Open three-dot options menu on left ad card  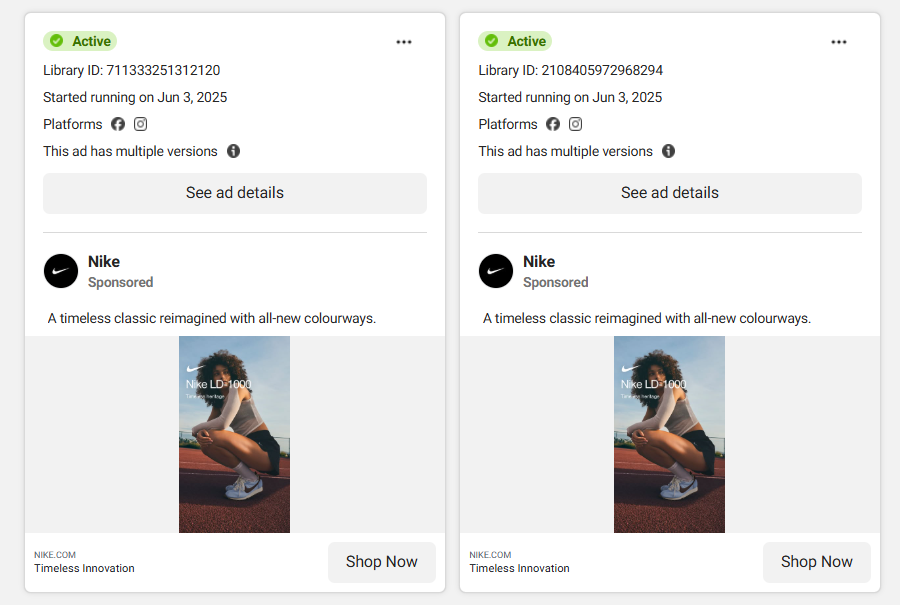pos(404,42)
